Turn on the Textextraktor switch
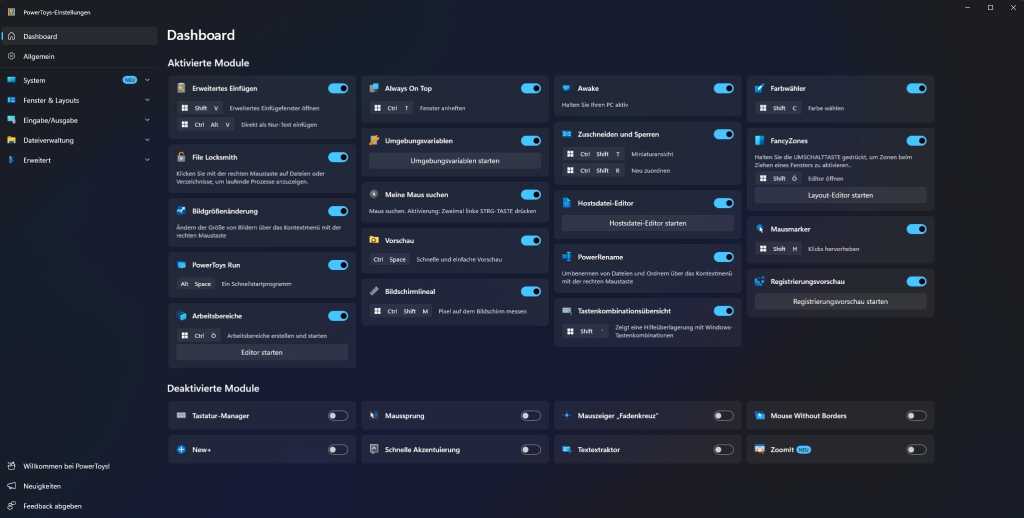 tap(723, 449)
